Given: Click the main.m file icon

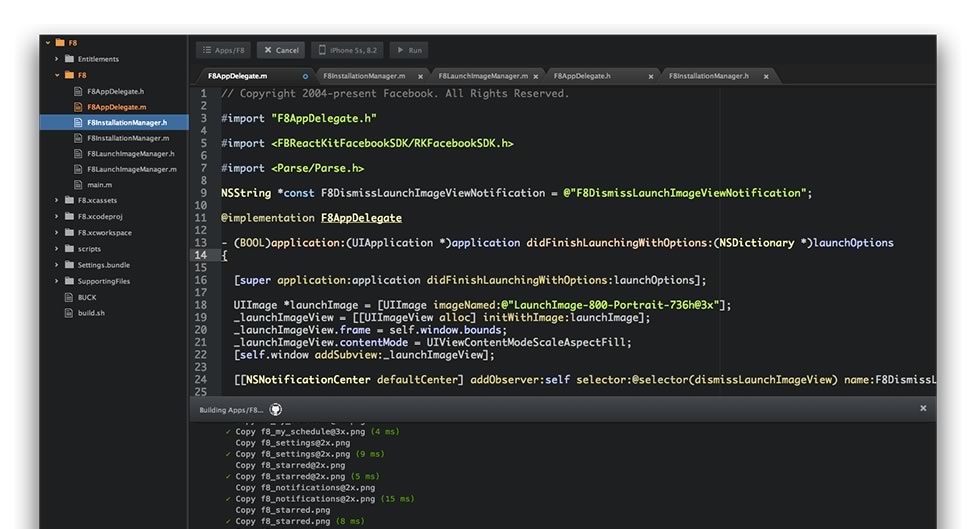Looking at the screenshot, I should point(78,185).
